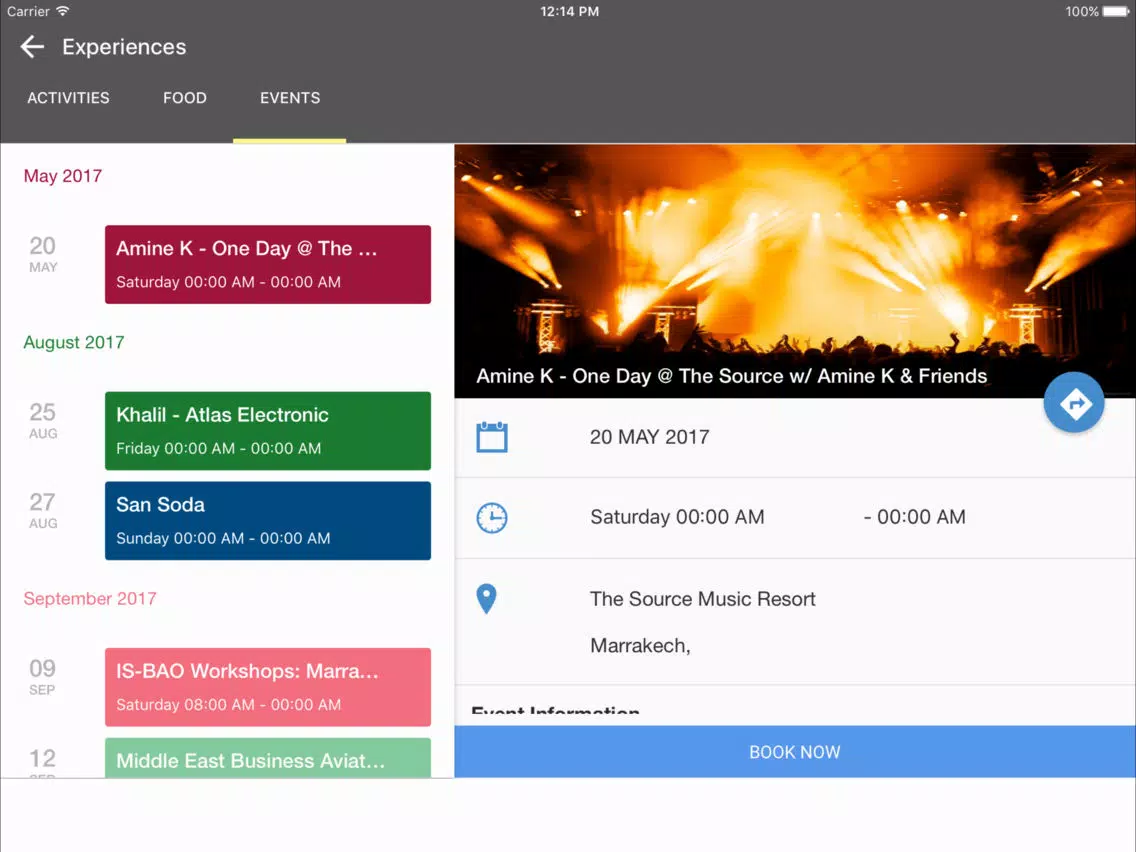Tap the August 2017 section header
The image size is (1136, 852).
click(74, 342)
